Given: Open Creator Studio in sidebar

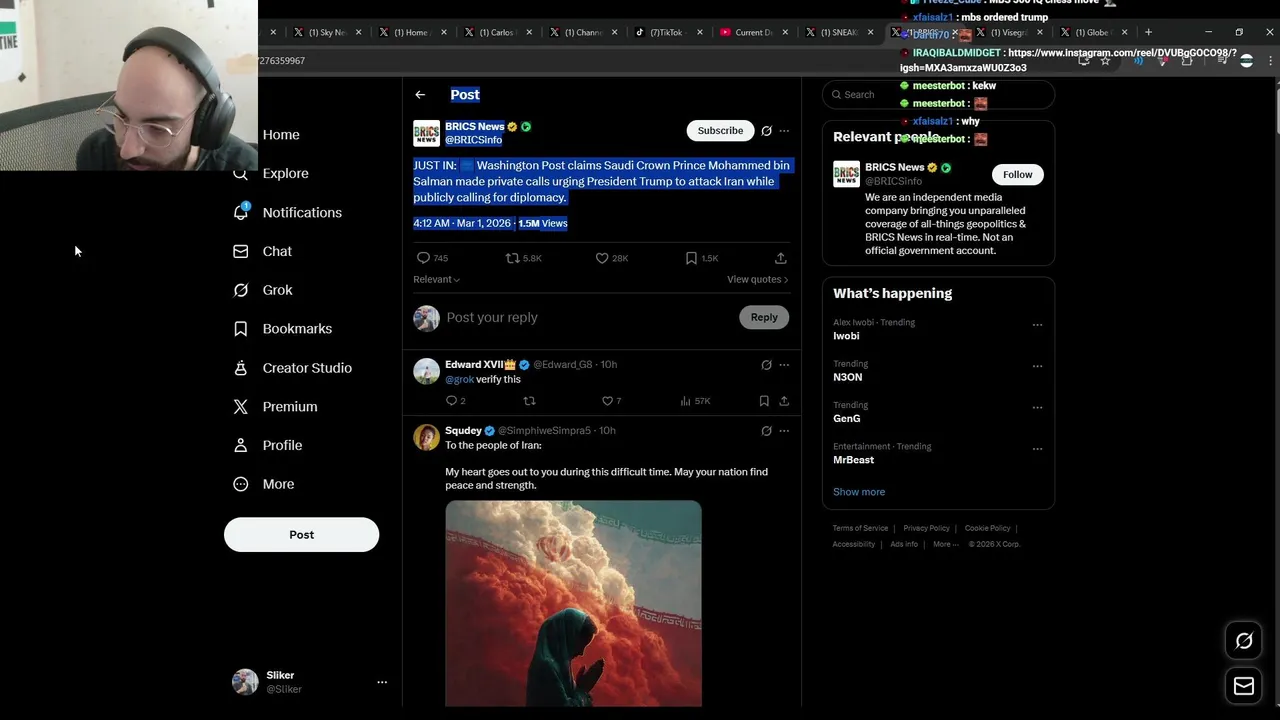Looking at the screenshot, I should (x=293, y=368).
